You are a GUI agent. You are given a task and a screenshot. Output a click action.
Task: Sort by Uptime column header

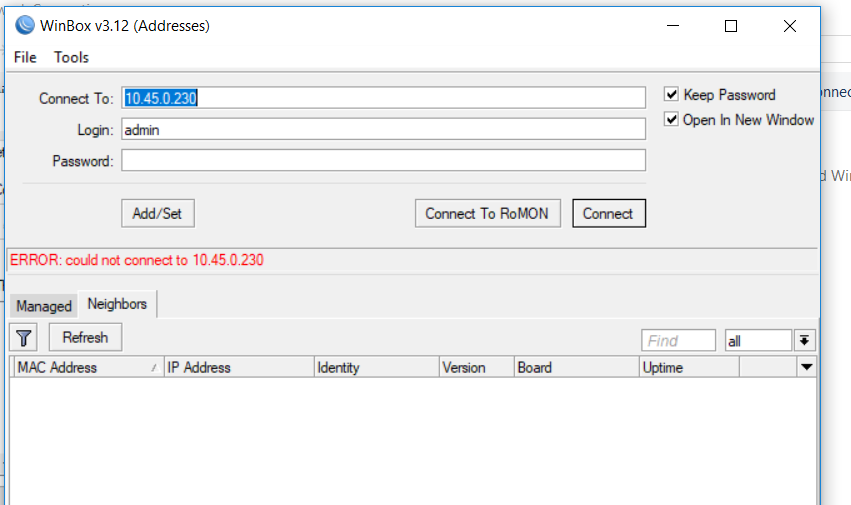tap(689, 368)
